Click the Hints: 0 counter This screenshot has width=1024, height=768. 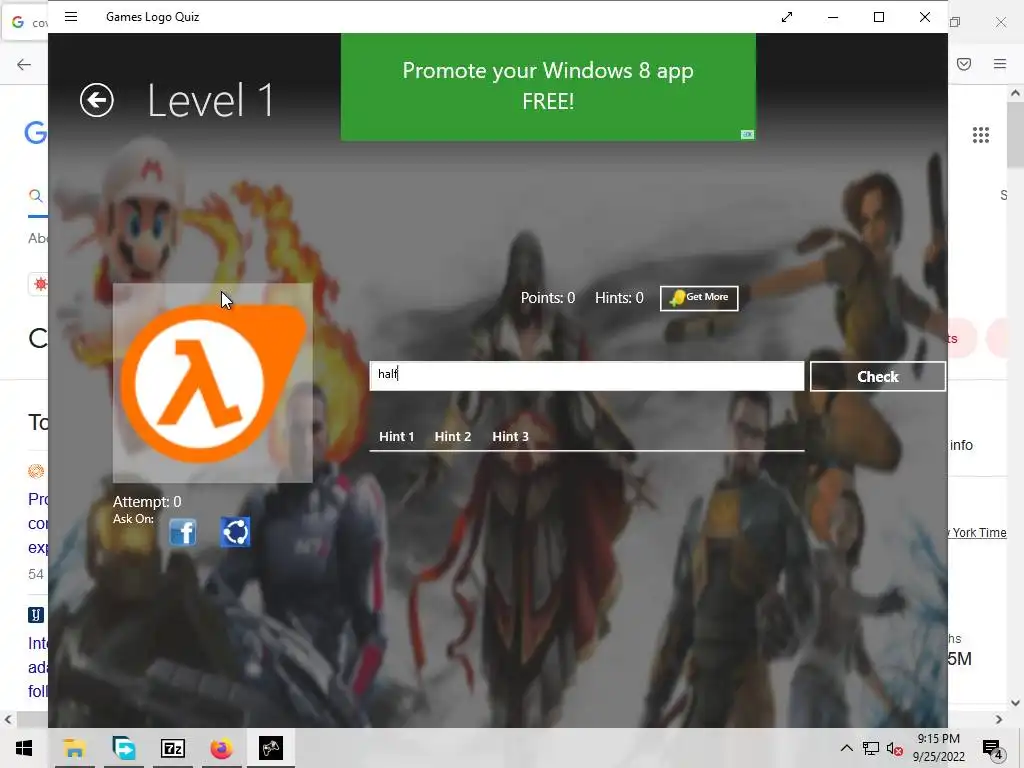tap(619, 298)
